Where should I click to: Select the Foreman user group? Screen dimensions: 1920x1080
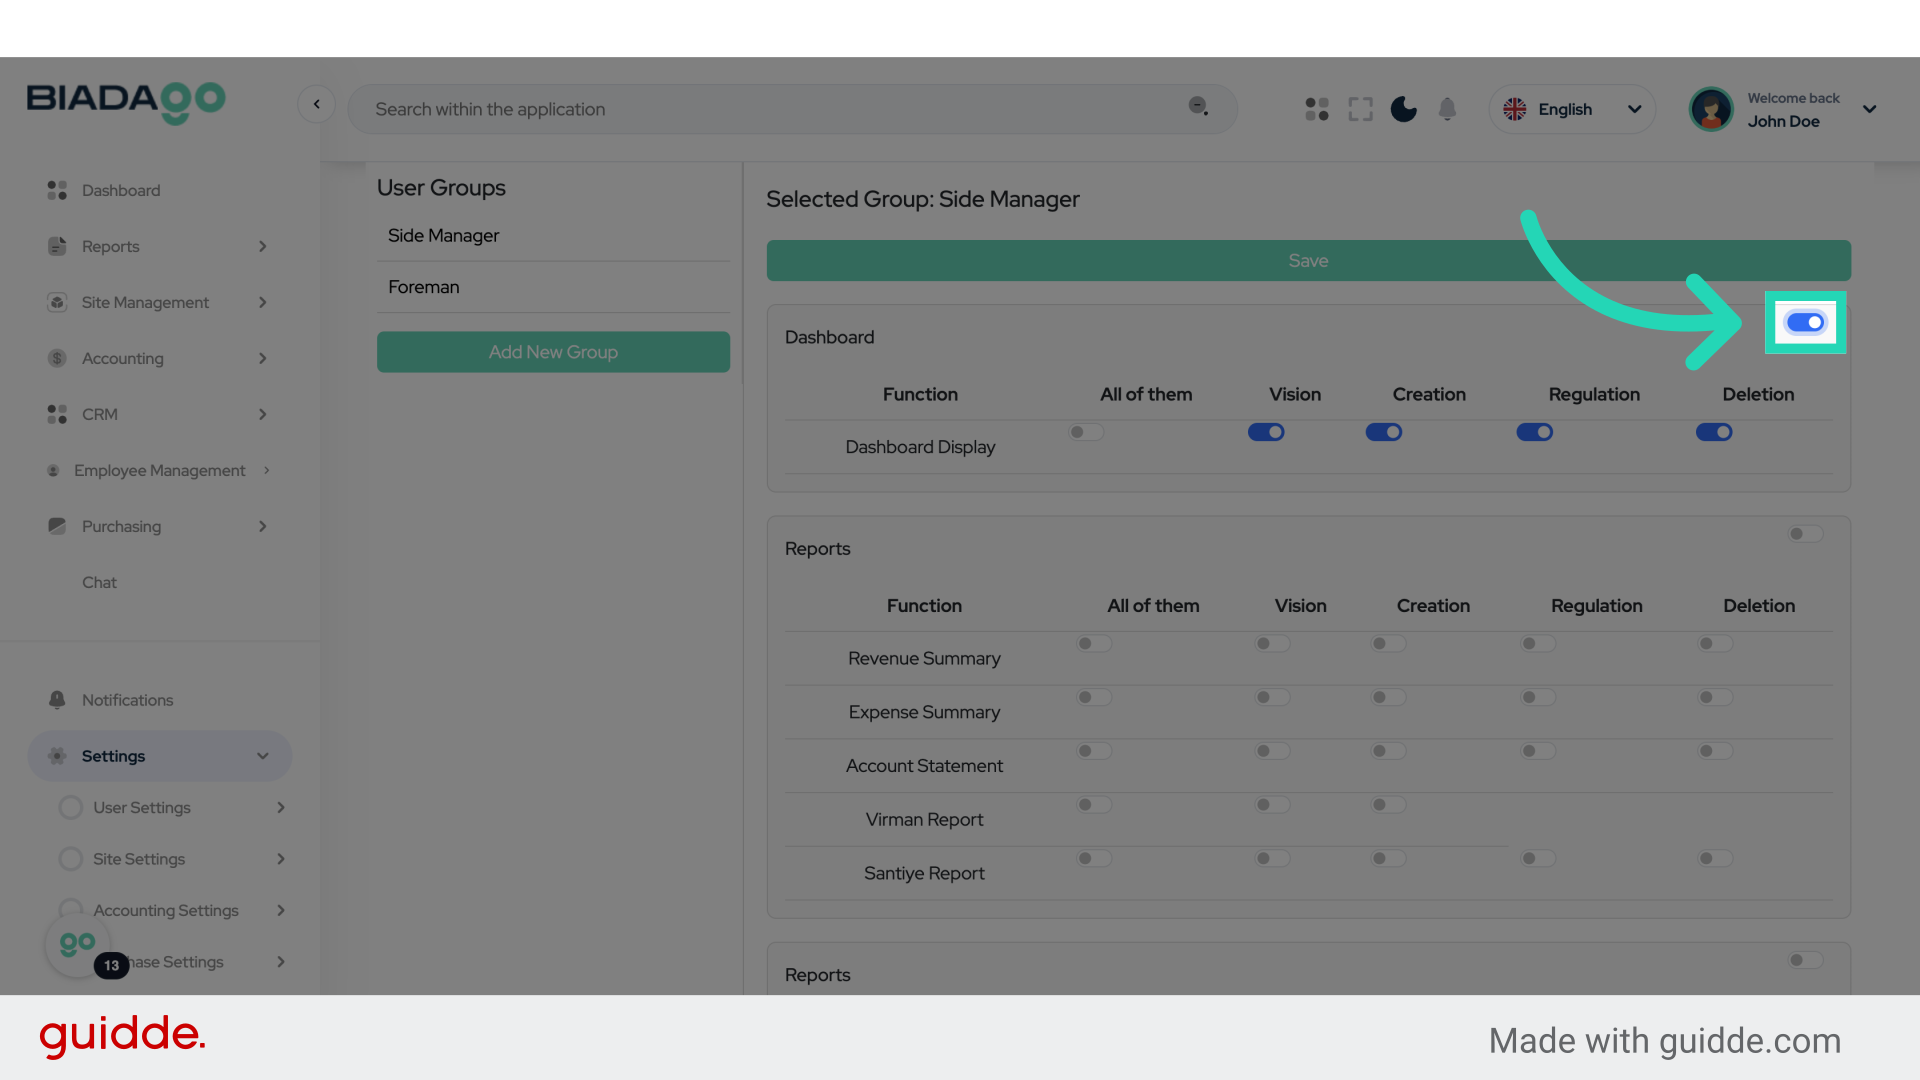click(424, 287)
